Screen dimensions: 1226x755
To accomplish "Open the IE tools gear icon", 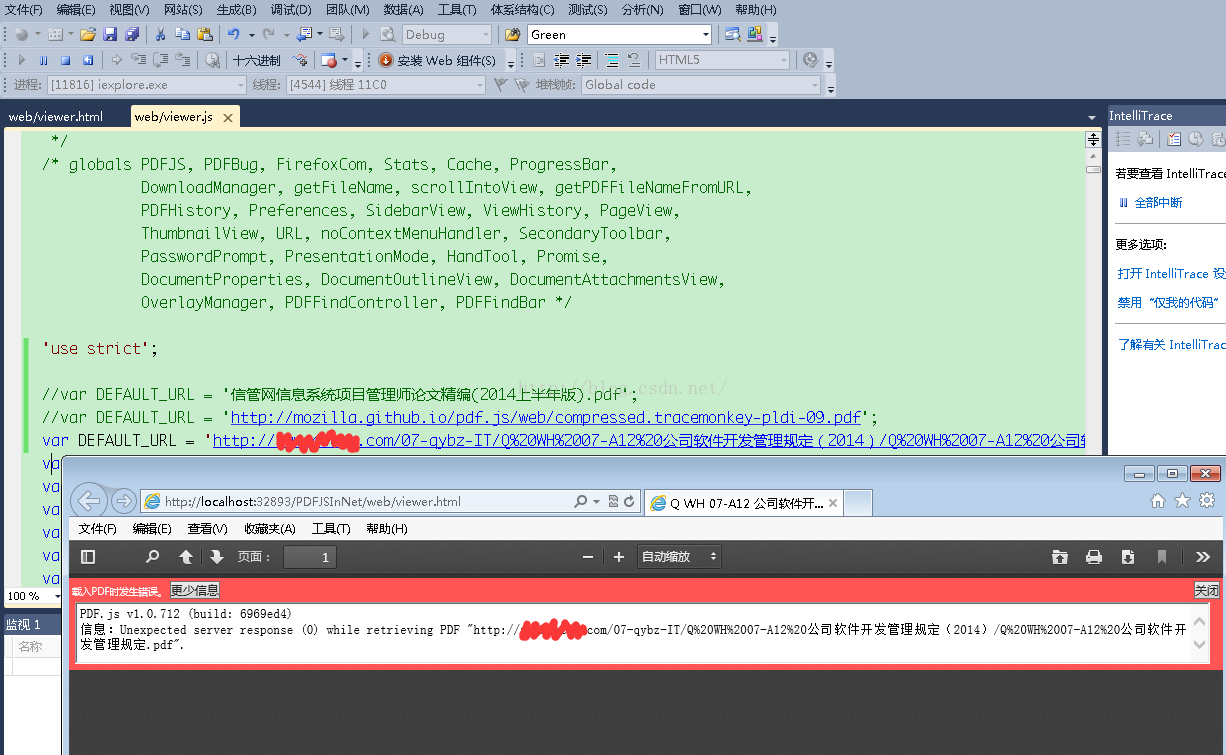I will click(x=1207, y=501).
